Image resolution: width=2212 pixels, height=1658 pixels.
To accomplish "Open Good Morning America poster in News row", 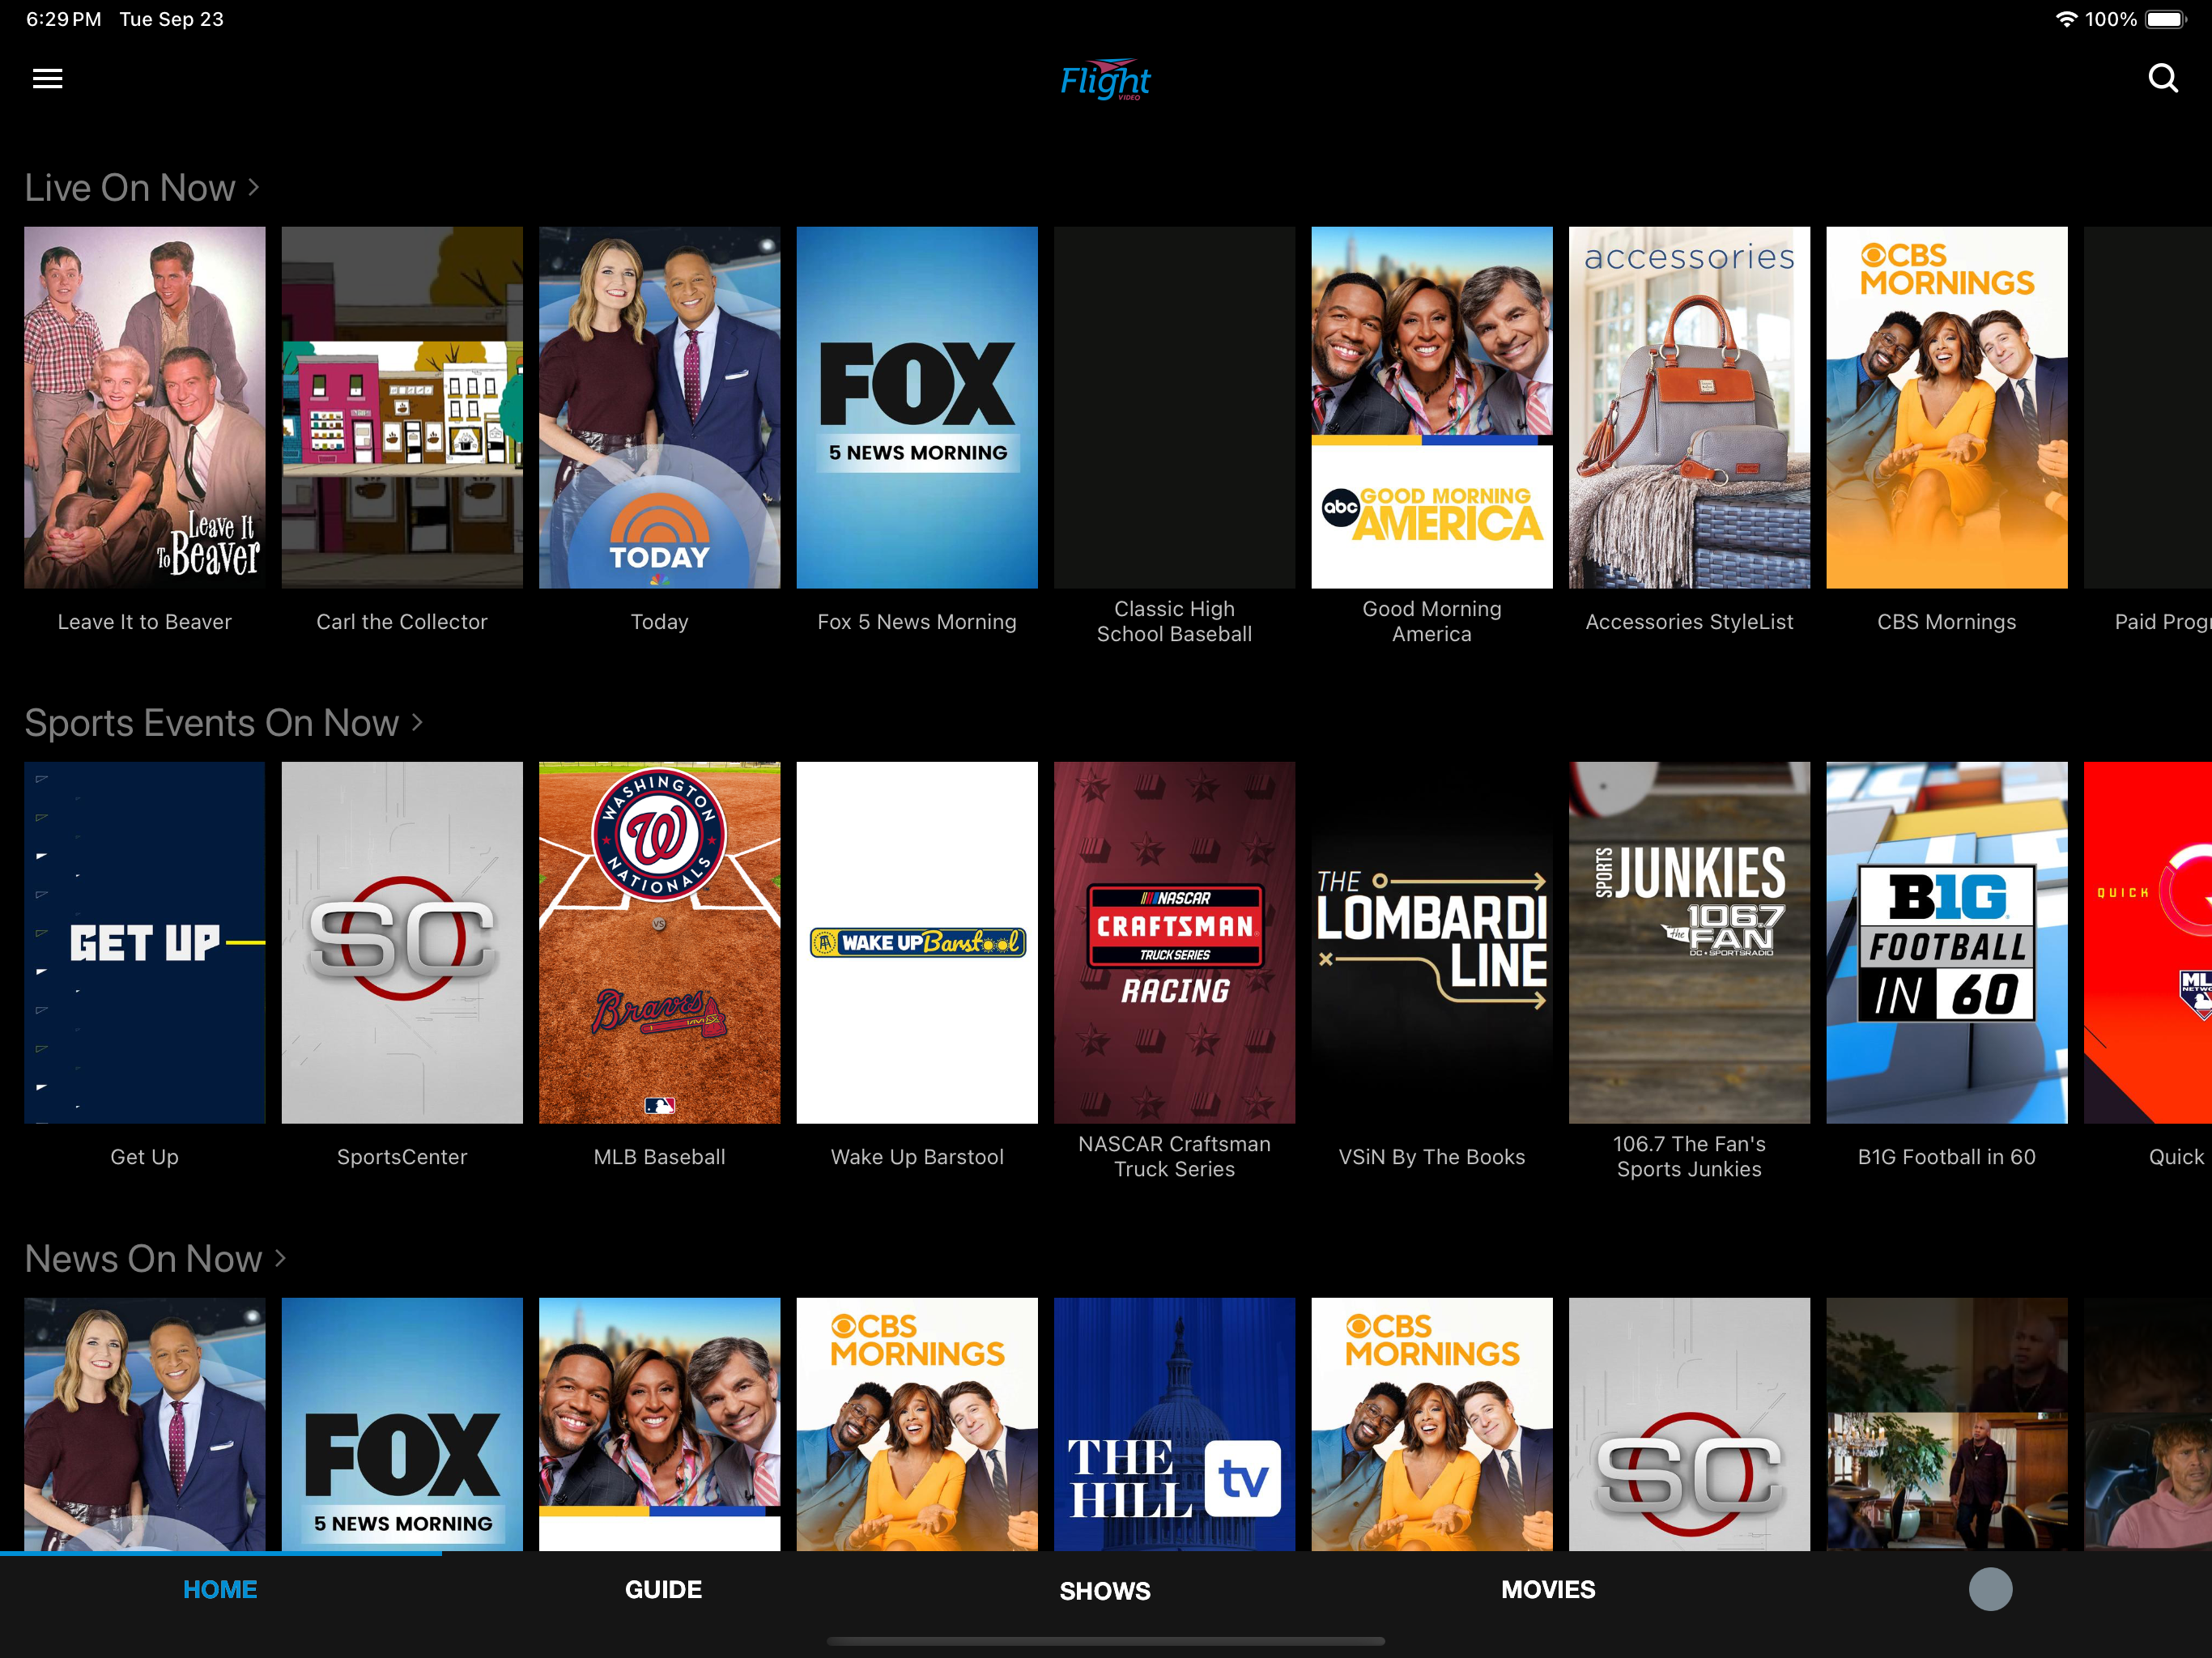I will [x=660, y=1424].
